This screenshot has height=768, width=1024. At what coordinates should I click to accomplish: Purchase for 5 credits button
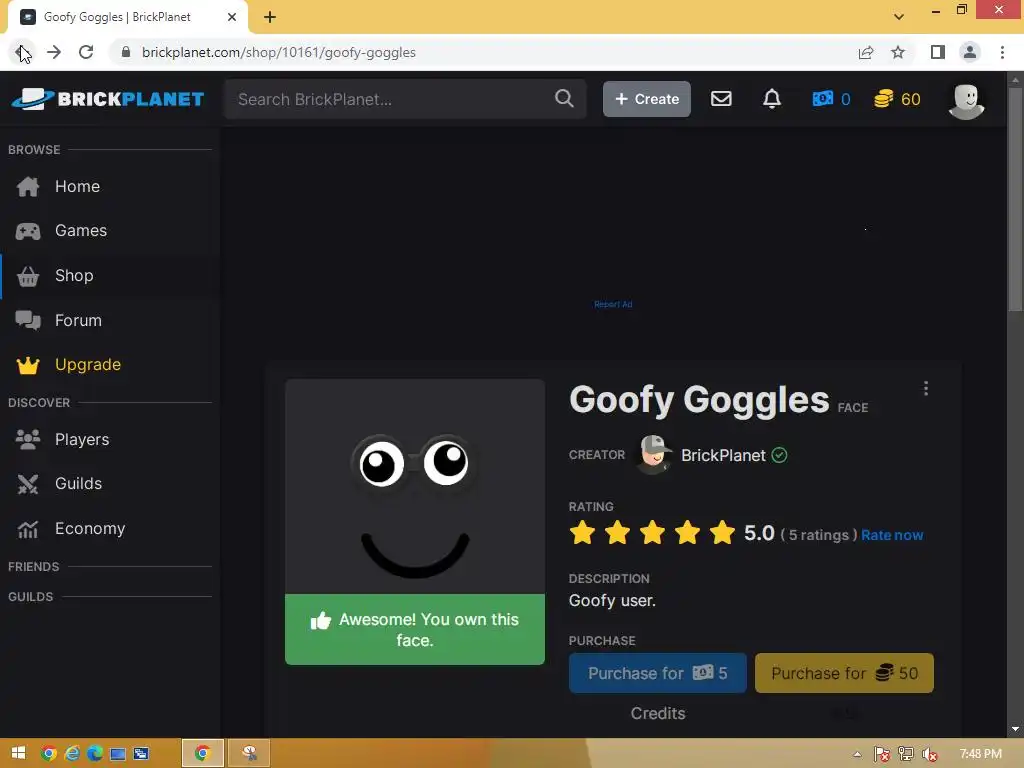pyautogui.click(x=658, y=673)
